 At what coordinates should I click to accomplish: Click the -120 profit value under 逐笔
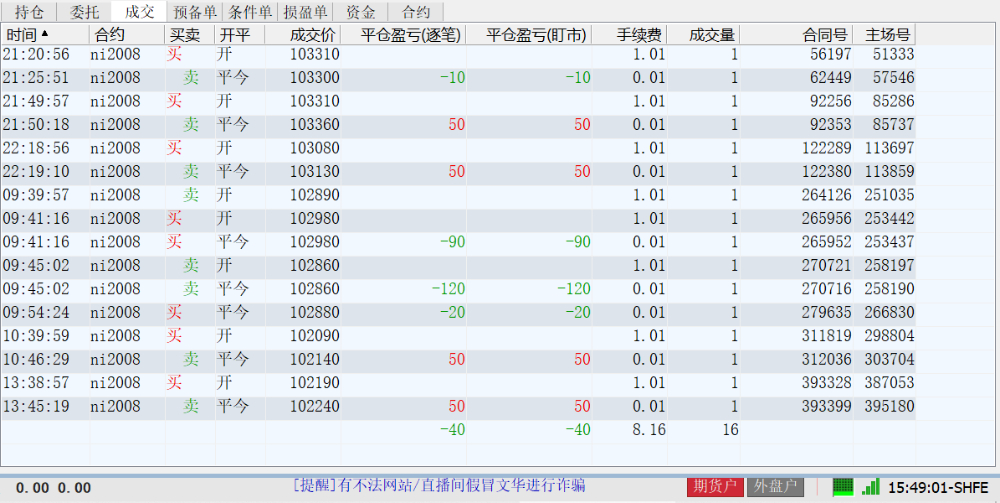click(448, 289)
